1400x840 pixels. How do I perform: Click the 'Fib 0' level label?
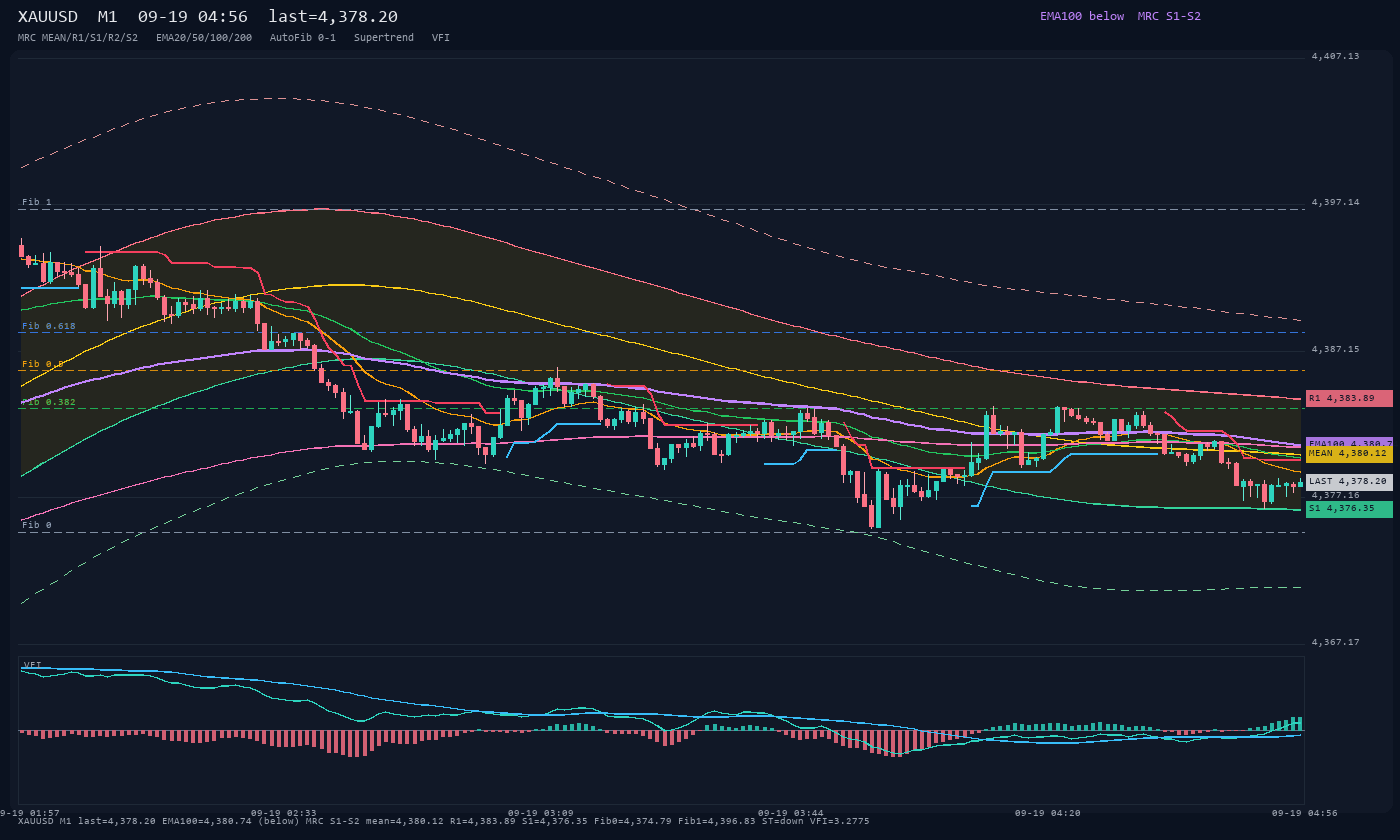point(37,525)
